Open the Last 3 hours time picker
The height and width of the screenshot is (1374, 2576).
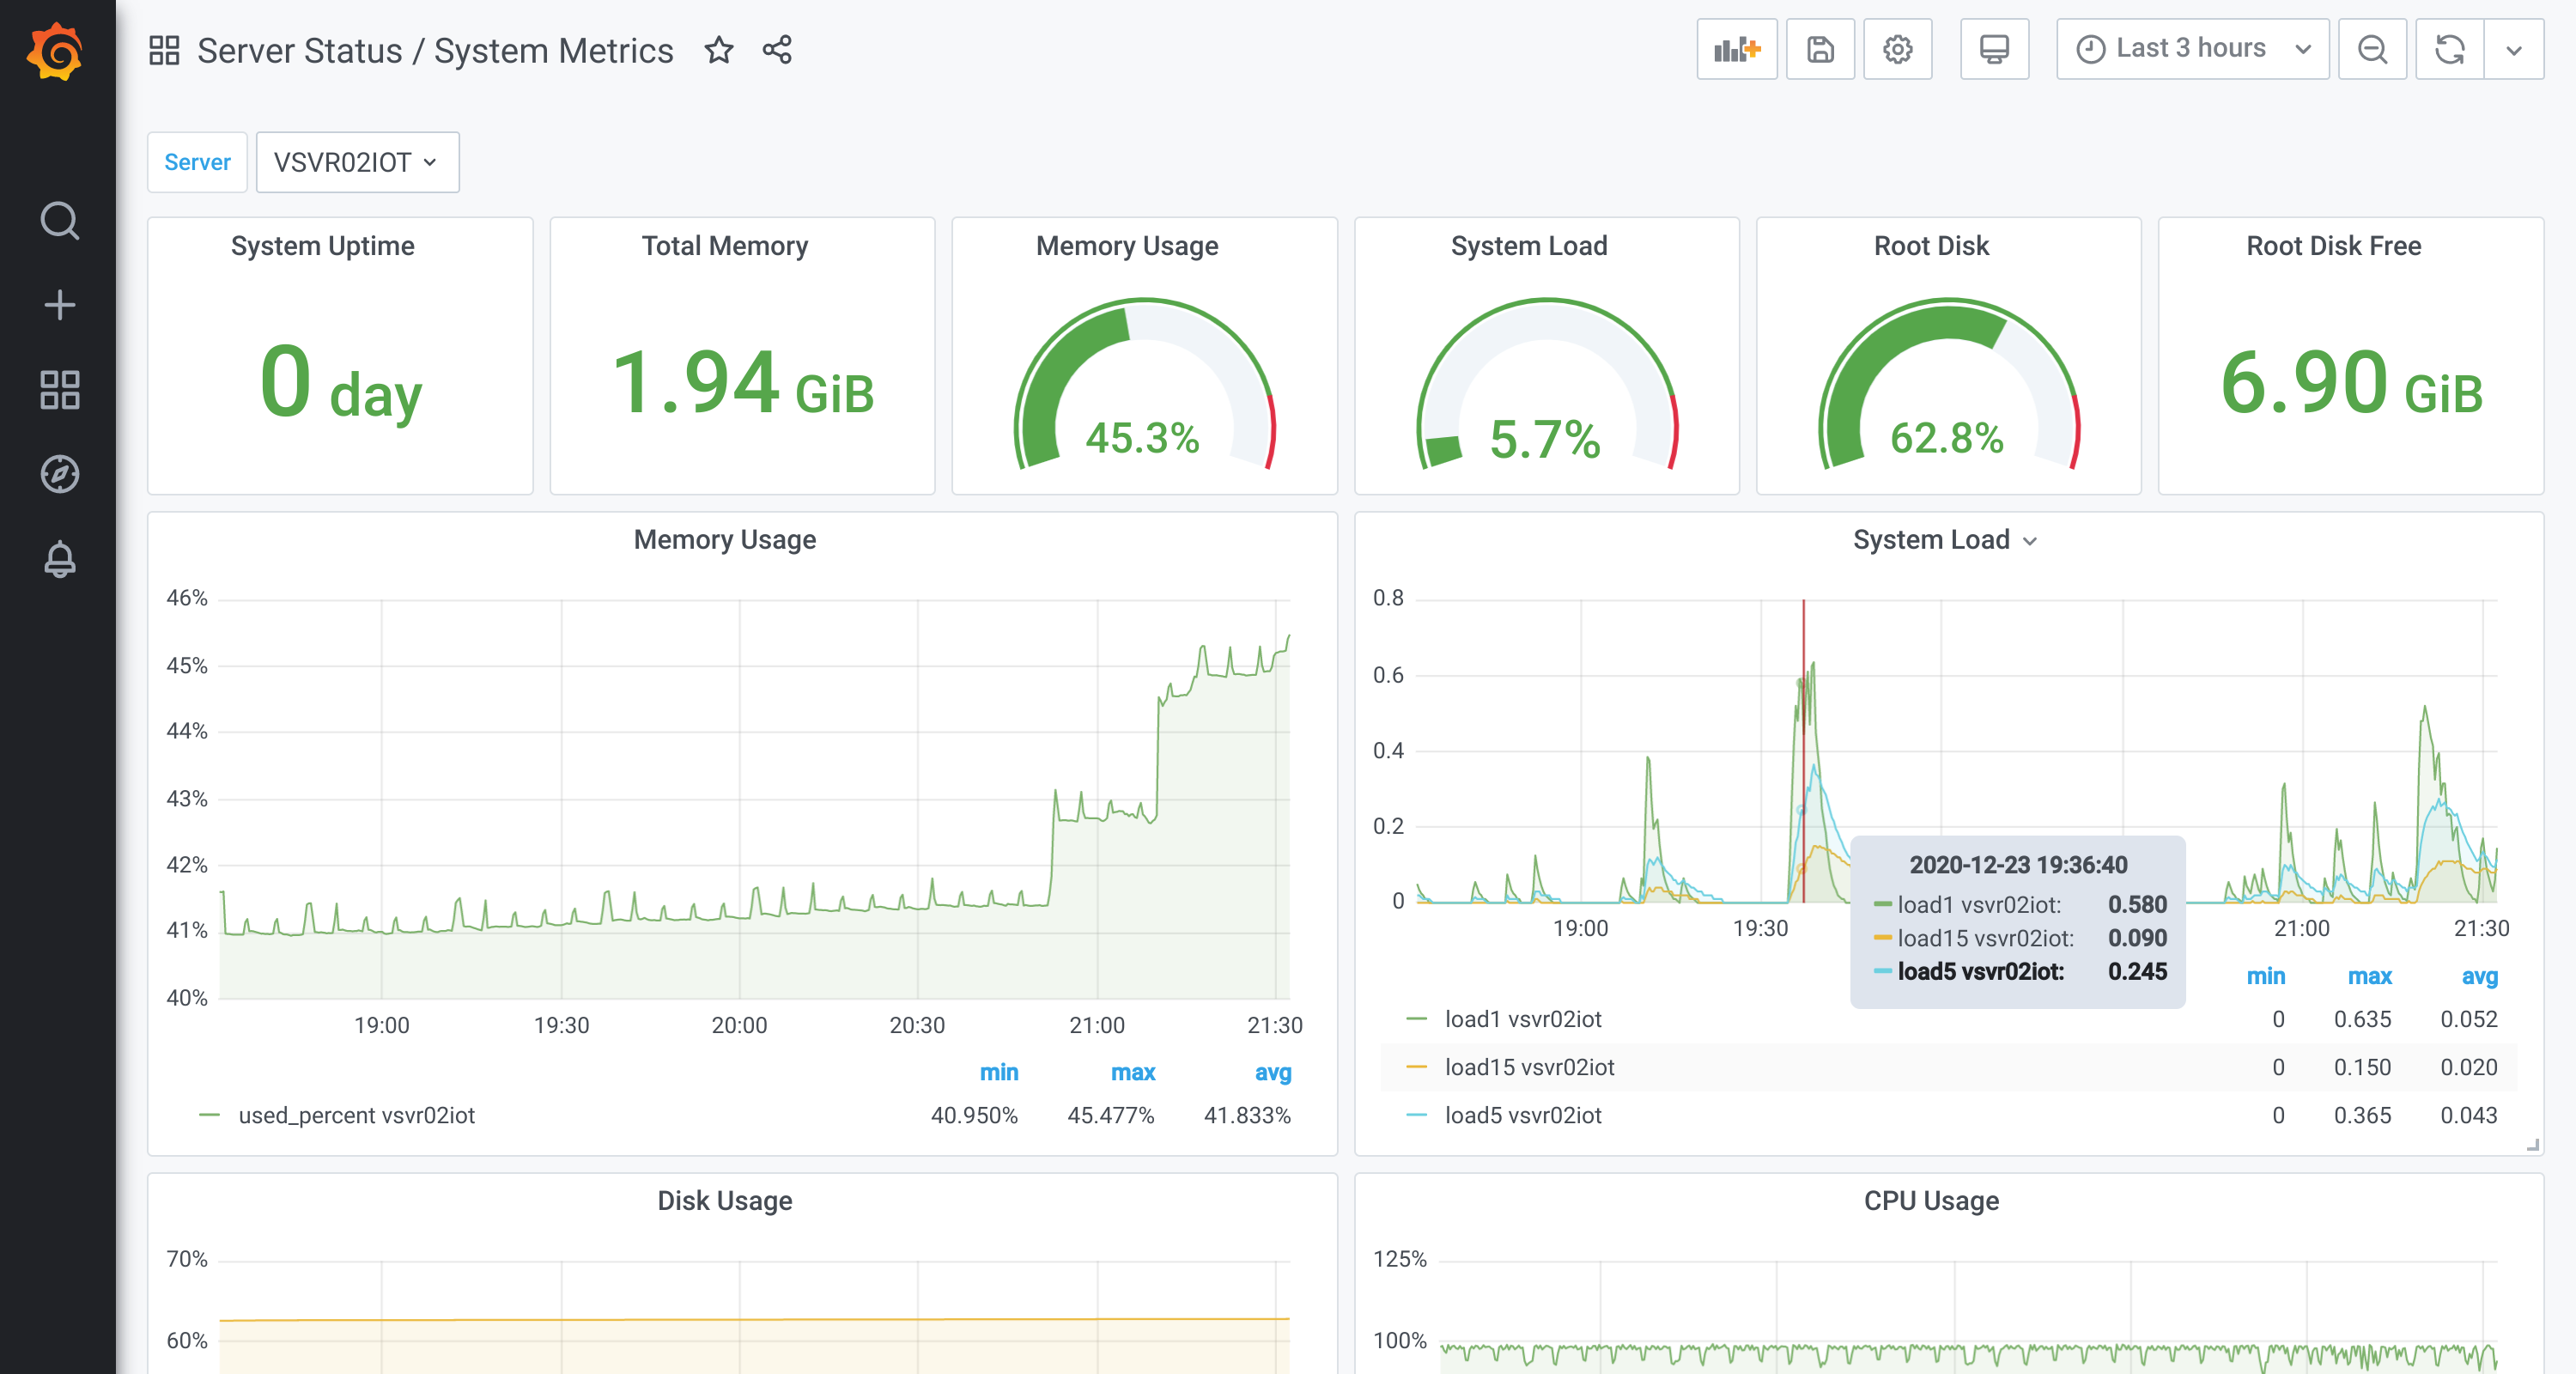2190,48
